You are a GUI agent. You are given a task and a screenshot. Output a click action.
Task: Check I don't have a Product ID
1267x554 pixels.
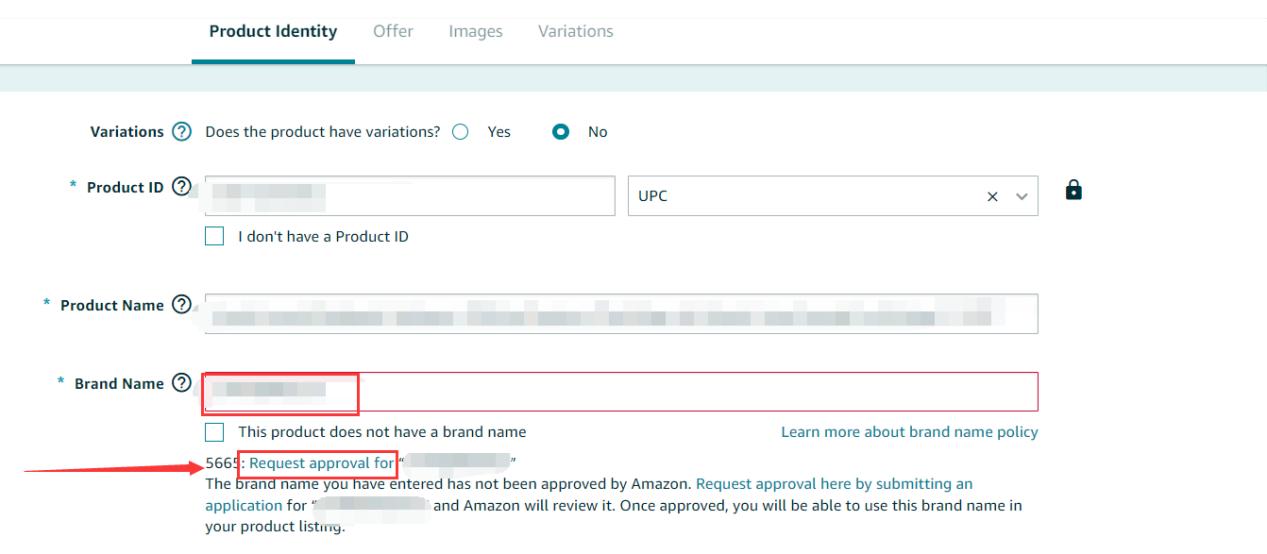213,237
